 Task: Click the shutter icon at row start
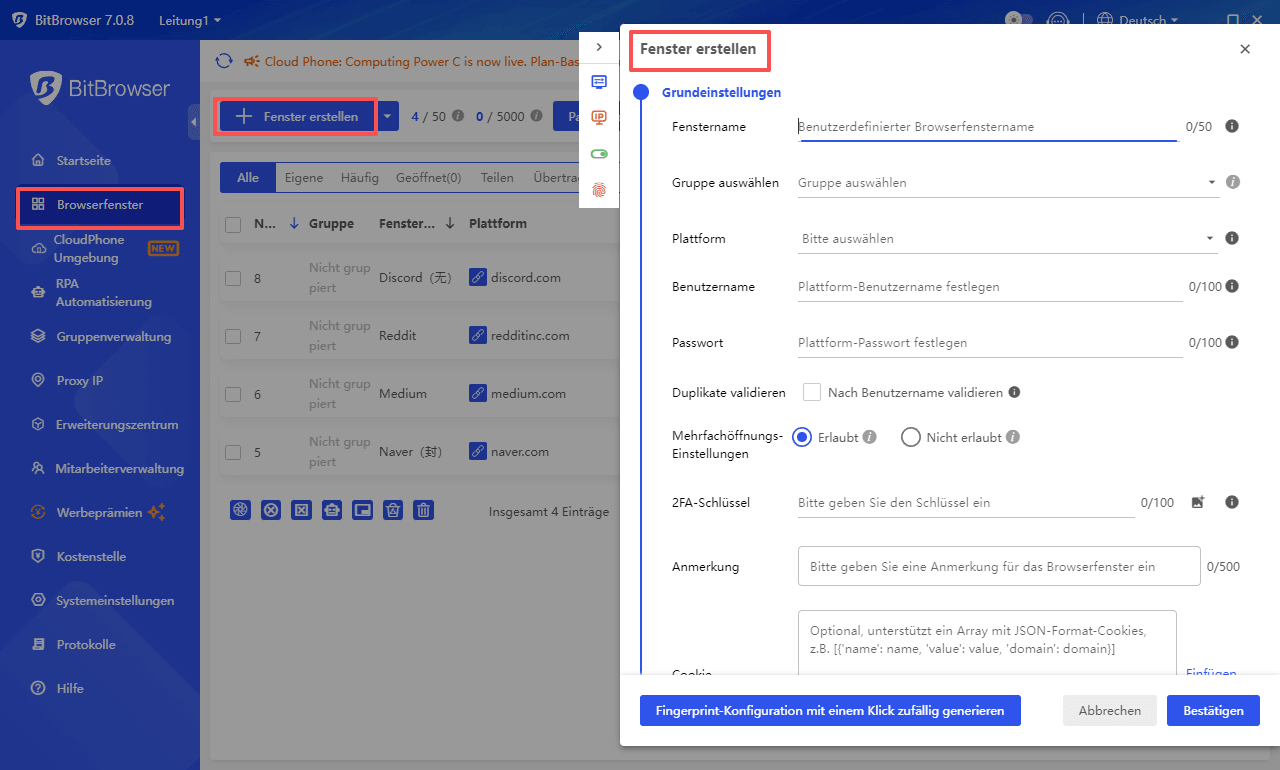pyautogui.click(x=240, y=510)
